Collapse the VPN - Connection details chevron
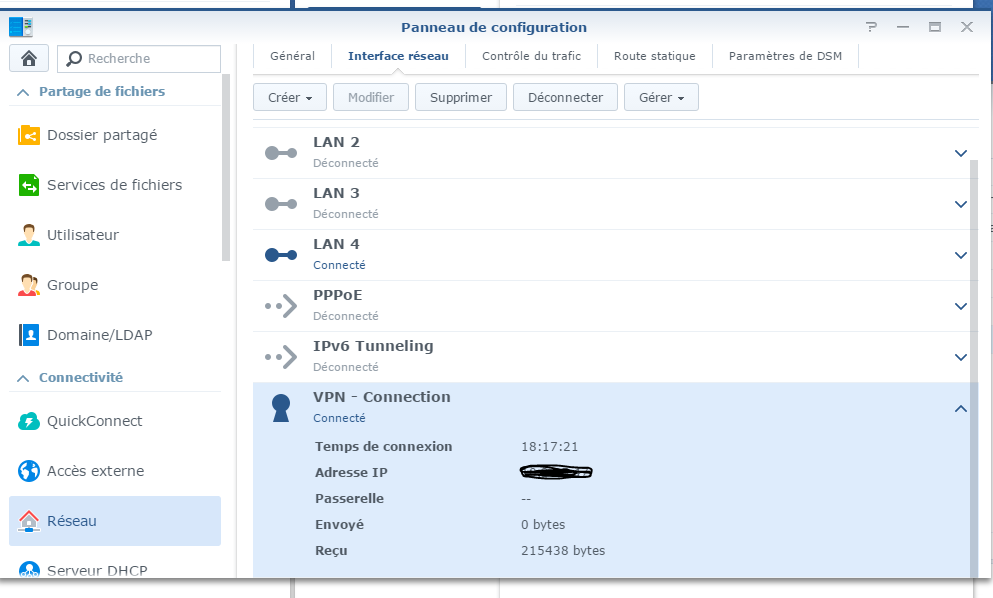 [x=961, y=409]
